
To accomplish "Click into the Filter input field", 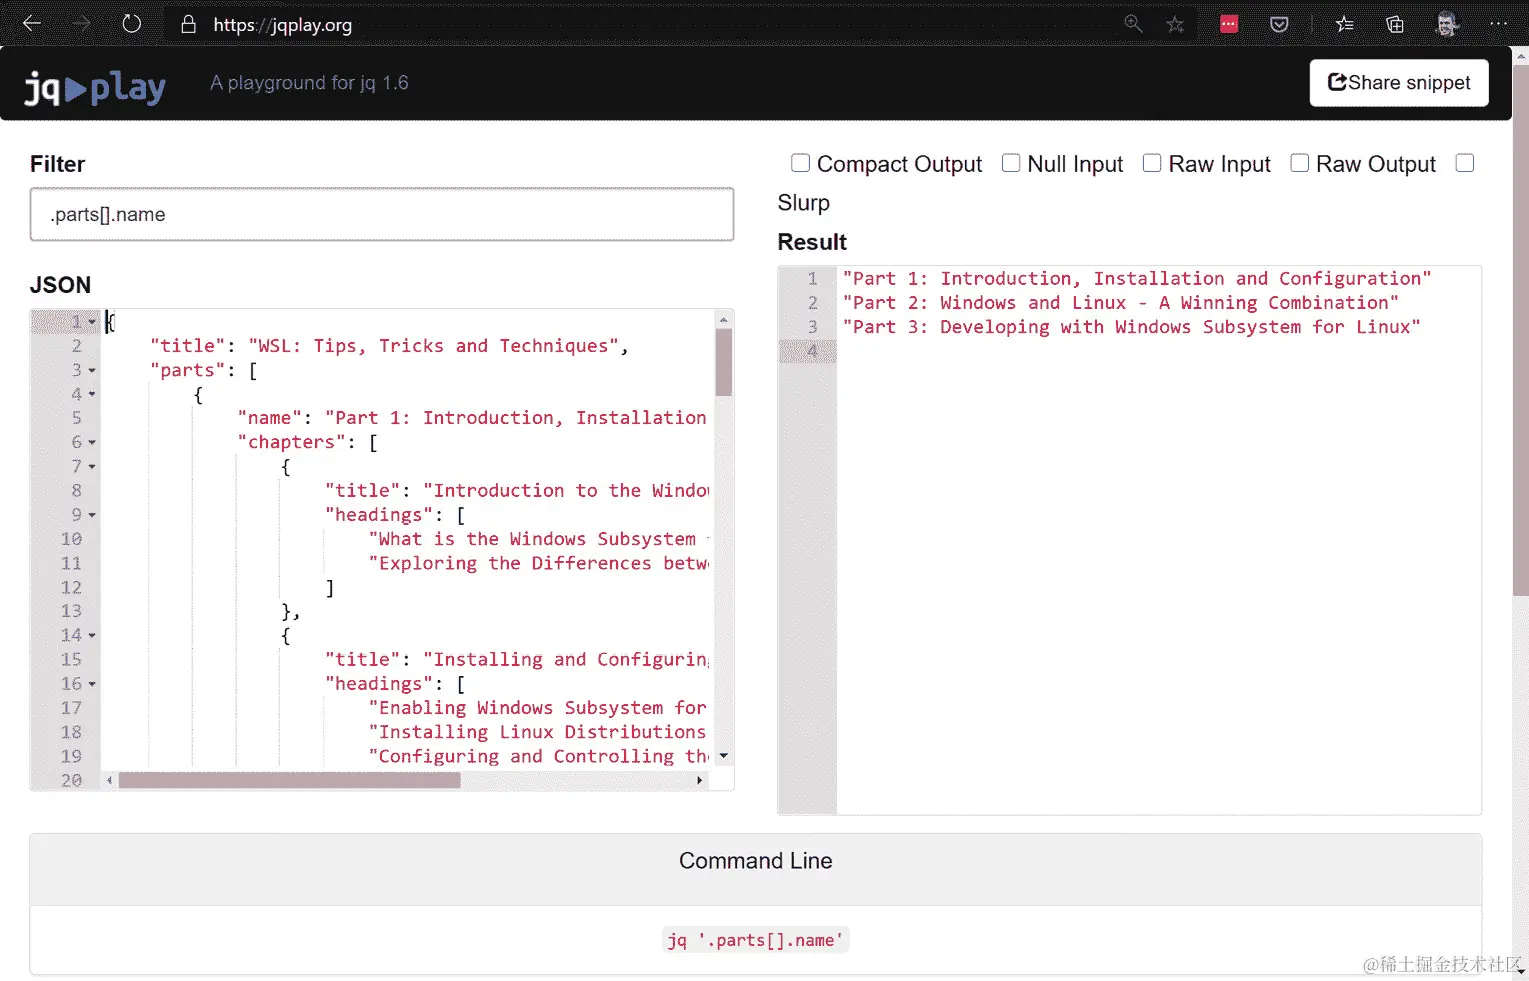I will pyautogui.click(x=382, y=214).
